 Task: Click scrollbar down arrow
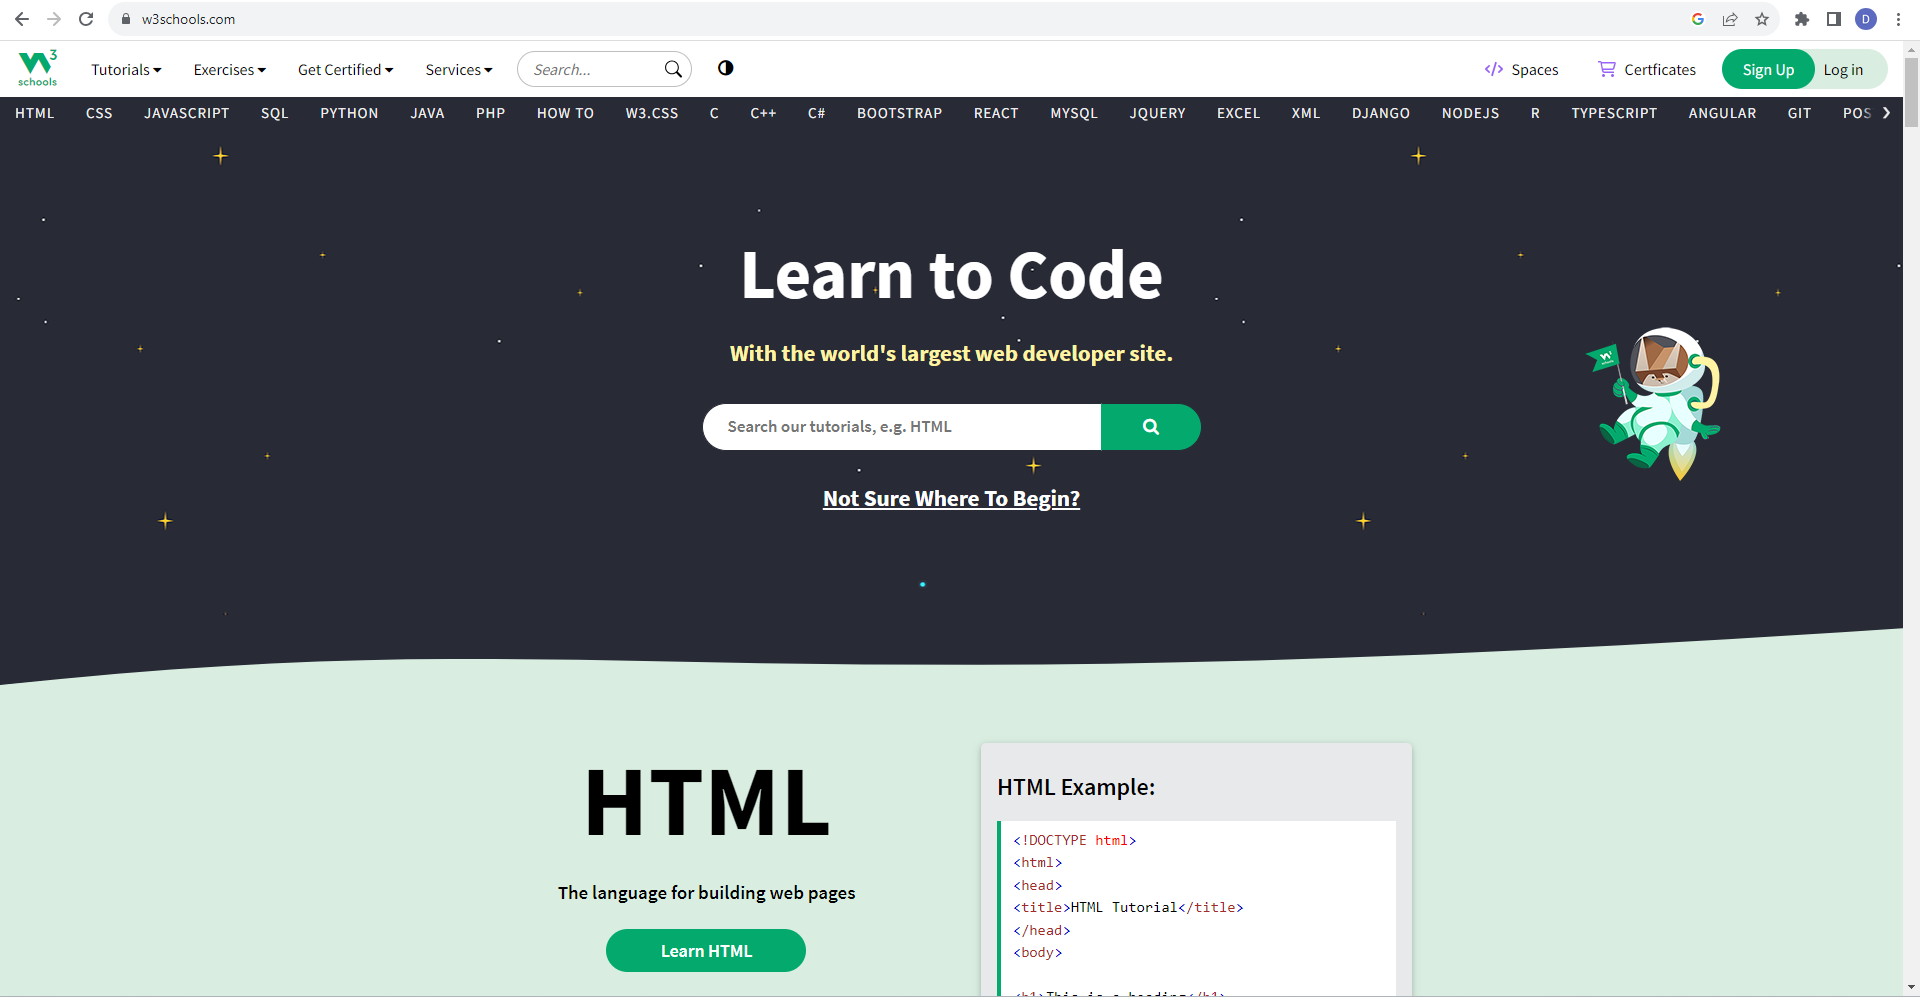pyautogui.click(x=1911, y=988)
